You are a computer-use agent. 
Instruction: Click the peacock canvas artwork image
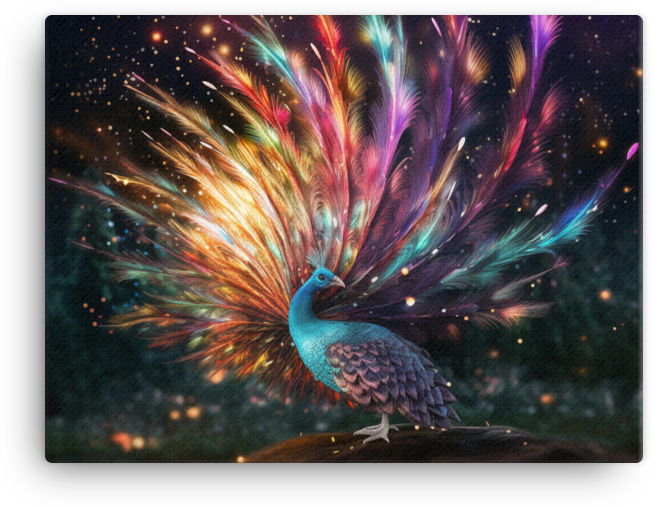(344, 239)
